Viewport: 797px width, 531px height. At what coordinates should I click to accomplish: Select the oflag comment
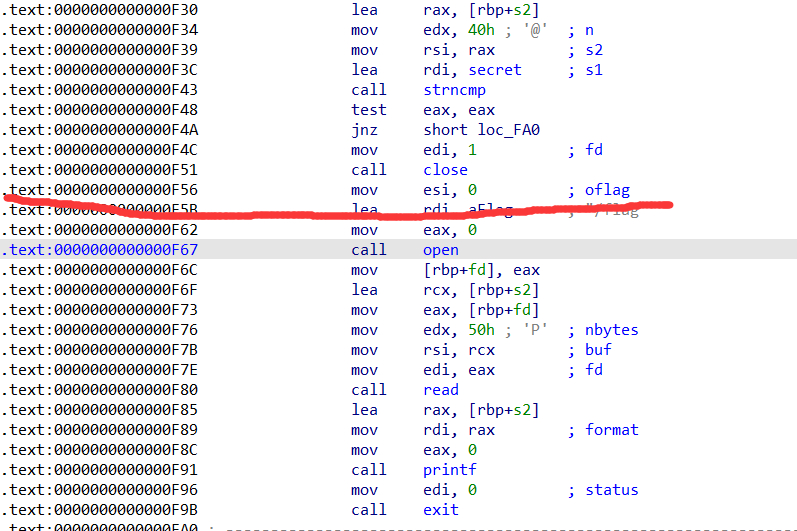tap(607, 190)
